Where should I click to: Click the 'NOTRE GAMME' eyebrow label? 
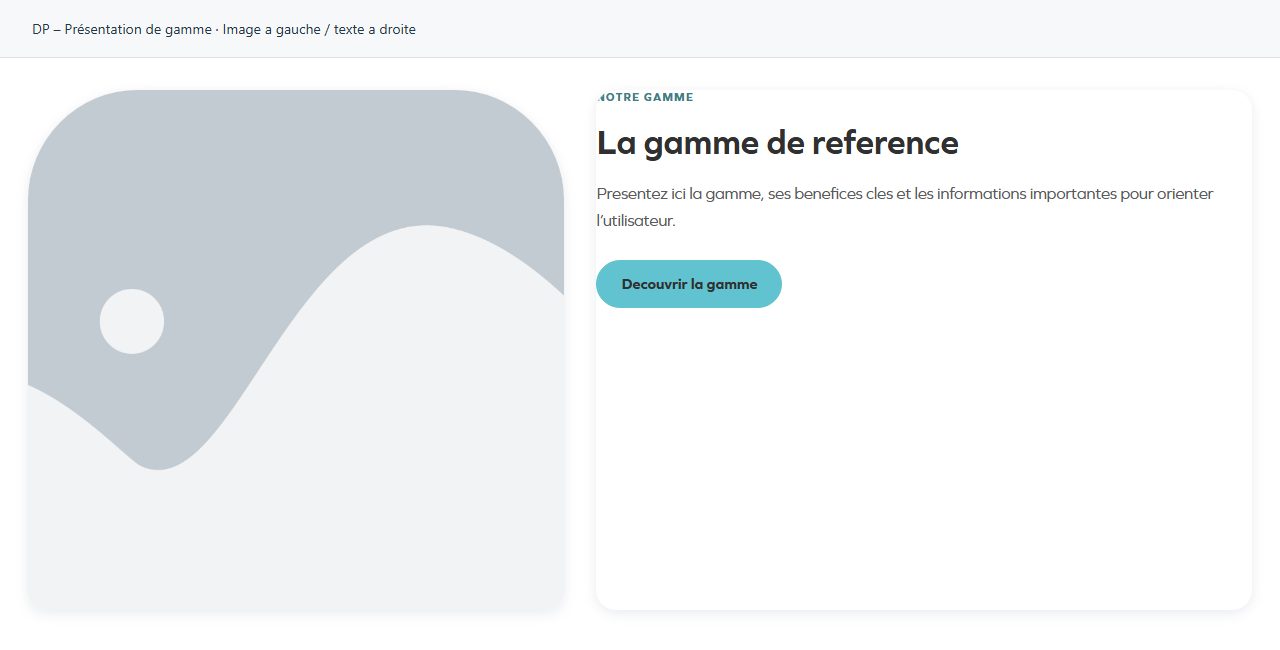(645, 98)
